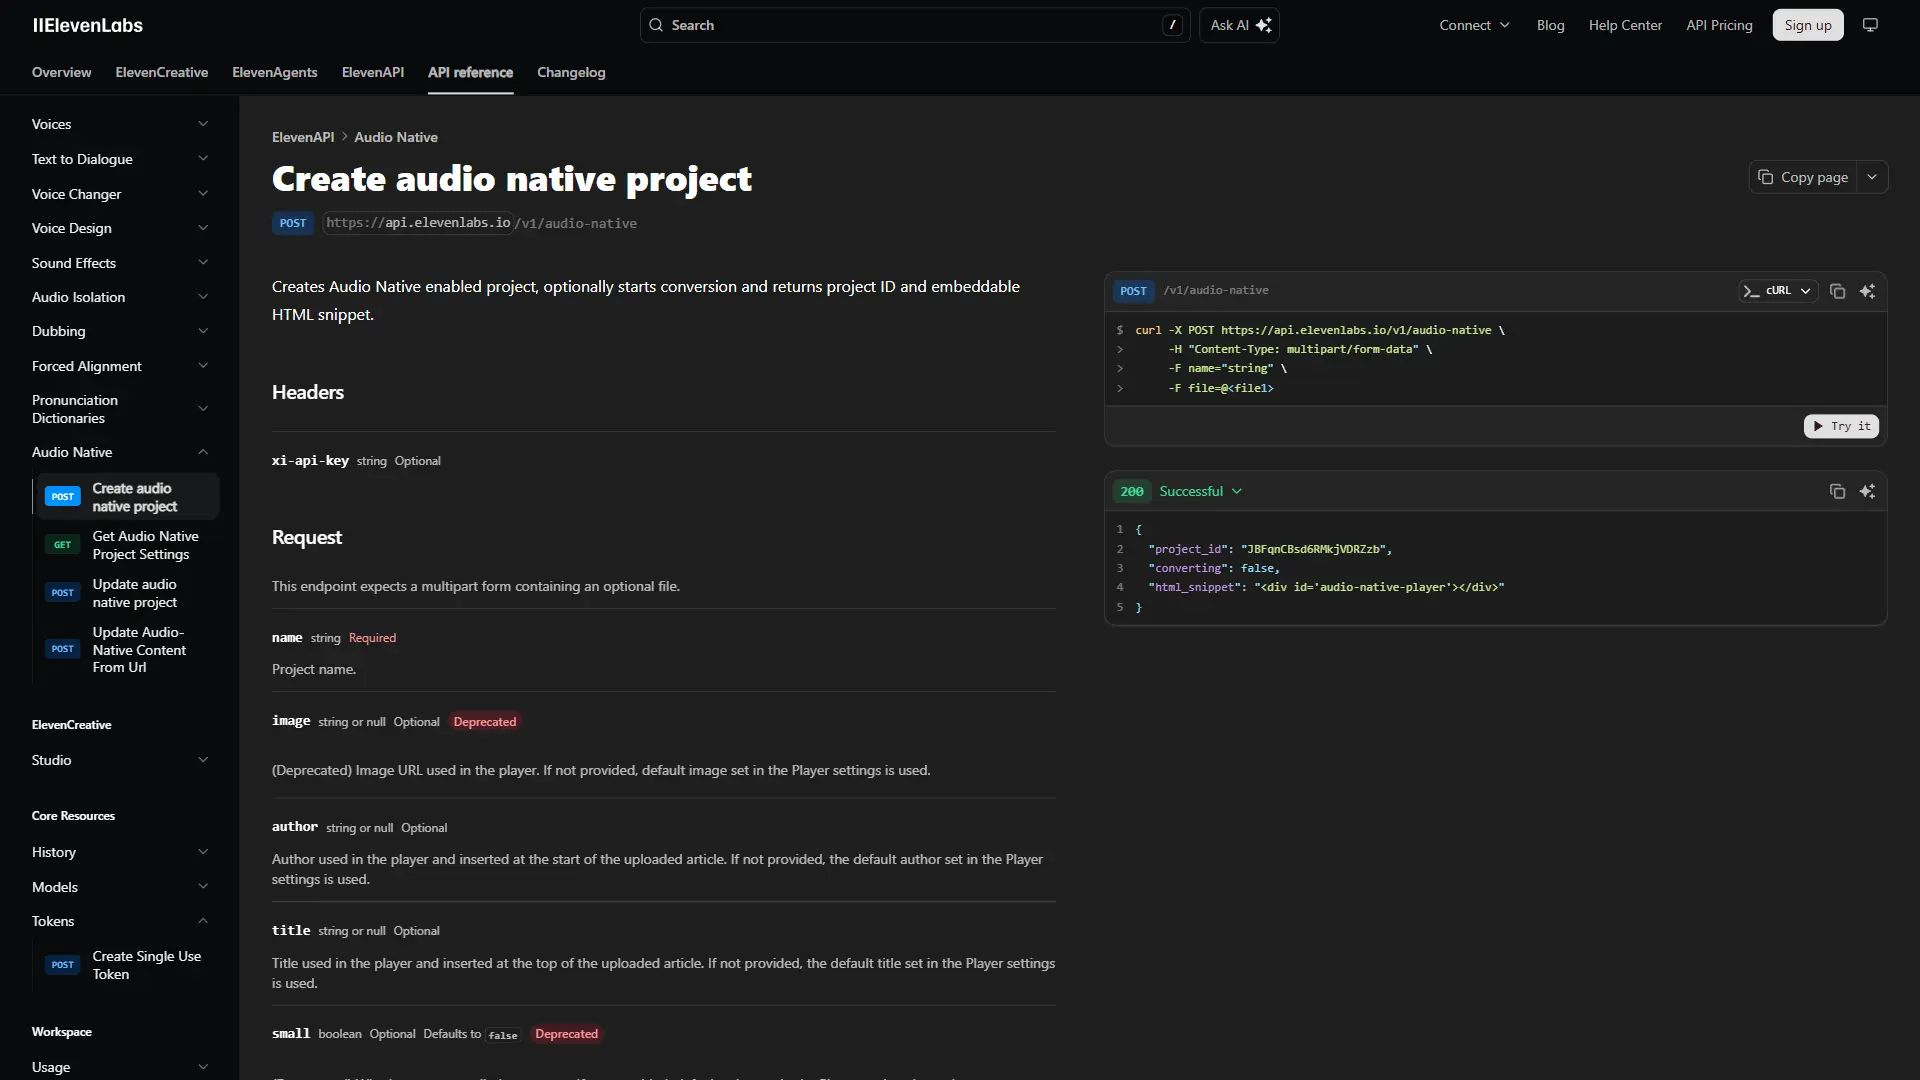Expand the Voice Design section
Viewport: 1920px width, 1080px height.
(120, 228)
